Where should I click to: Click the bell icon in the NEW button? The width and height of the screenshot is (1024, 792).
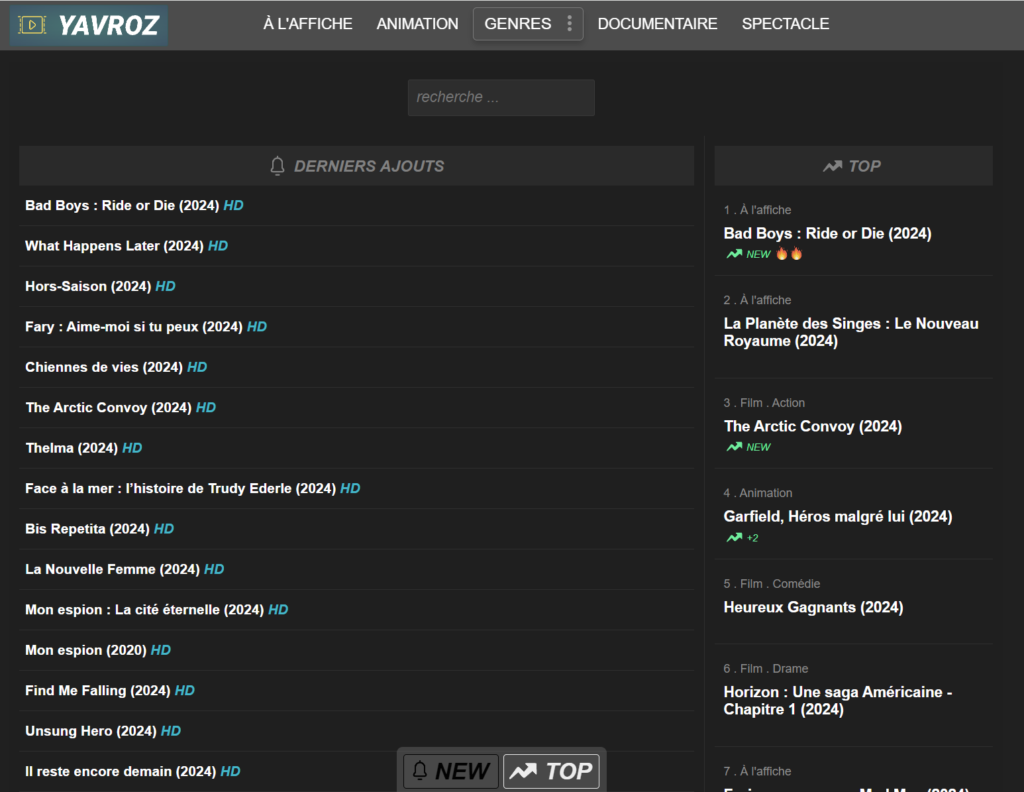point(420,770)
